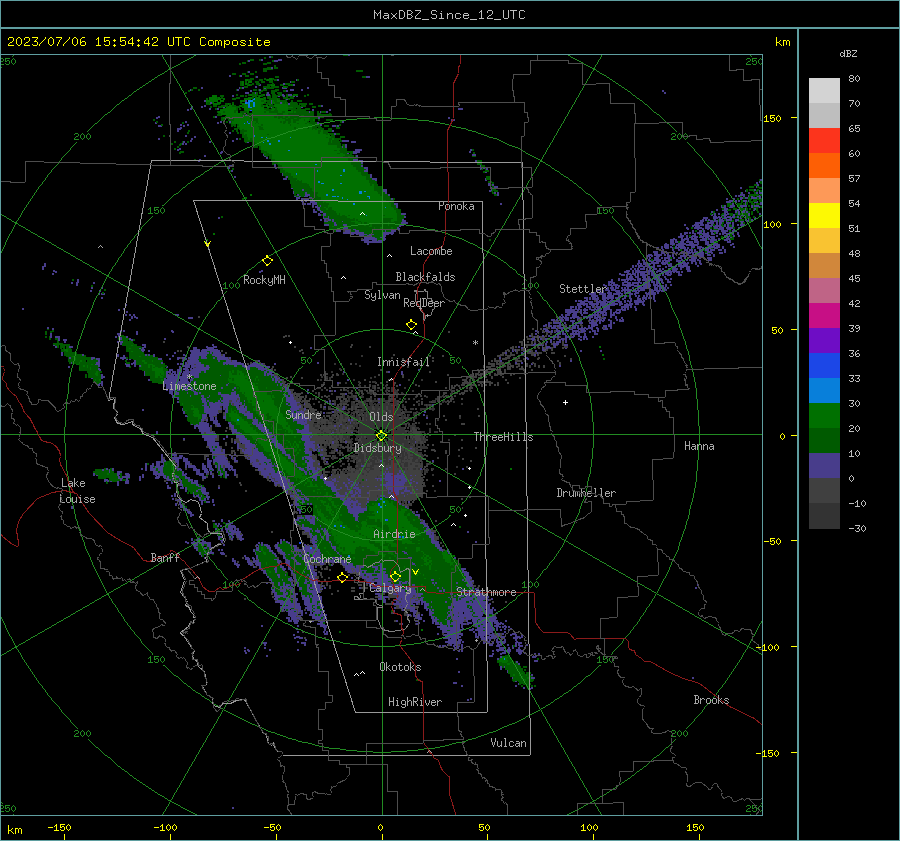Select the yellow 54 to 51 dBZ swatch
Image resolution: width=900 pixels, height=841 pixels.
824,216
